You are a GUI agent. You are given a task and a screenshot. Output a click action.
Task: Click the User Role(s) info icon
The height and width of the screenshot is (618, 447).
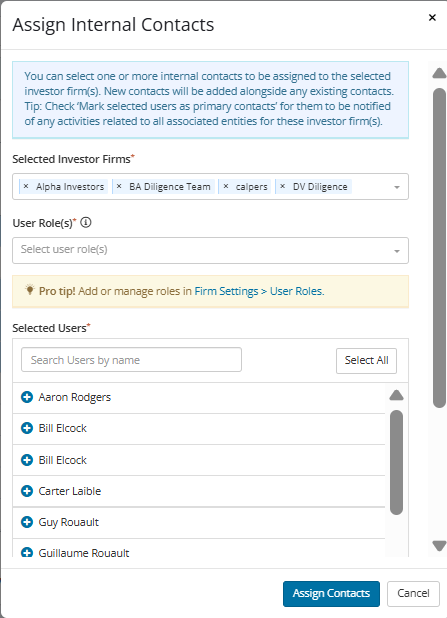(86, 223)
